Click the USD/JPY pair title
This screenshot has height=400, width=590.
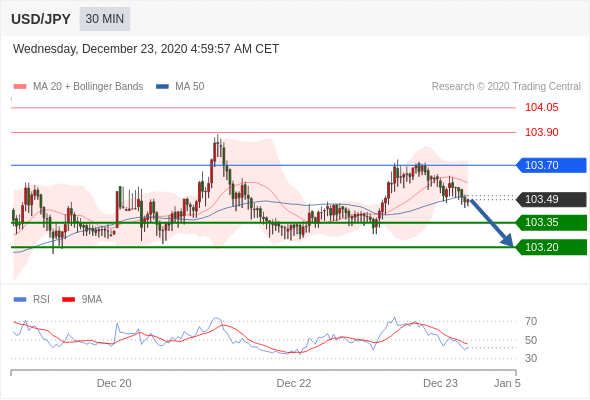41,19
